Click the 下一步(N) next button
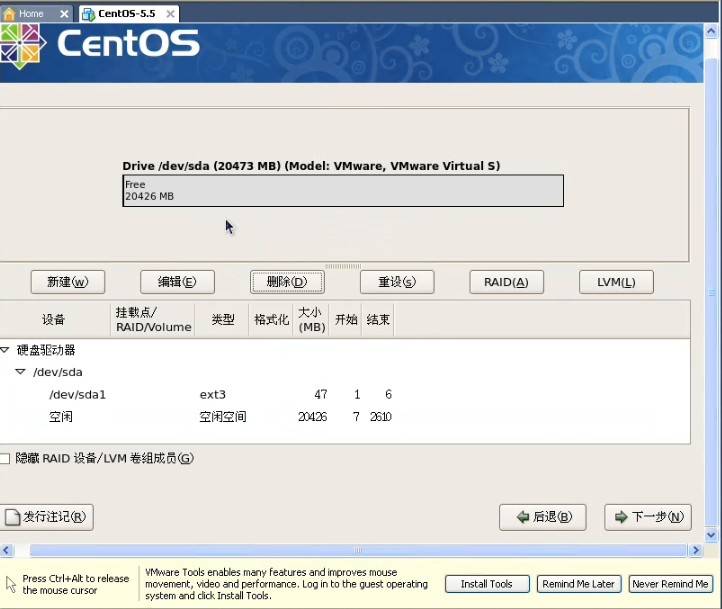Viewport: 722px width, 609px height. (648, 517)
